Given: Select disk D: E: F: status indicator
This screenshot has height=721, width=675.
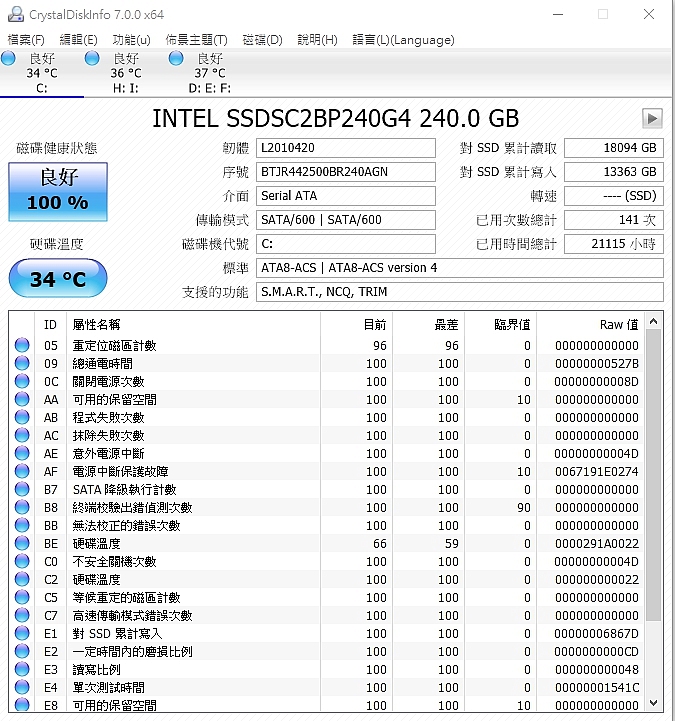Looking at the screenshot, I should (176, 58).
